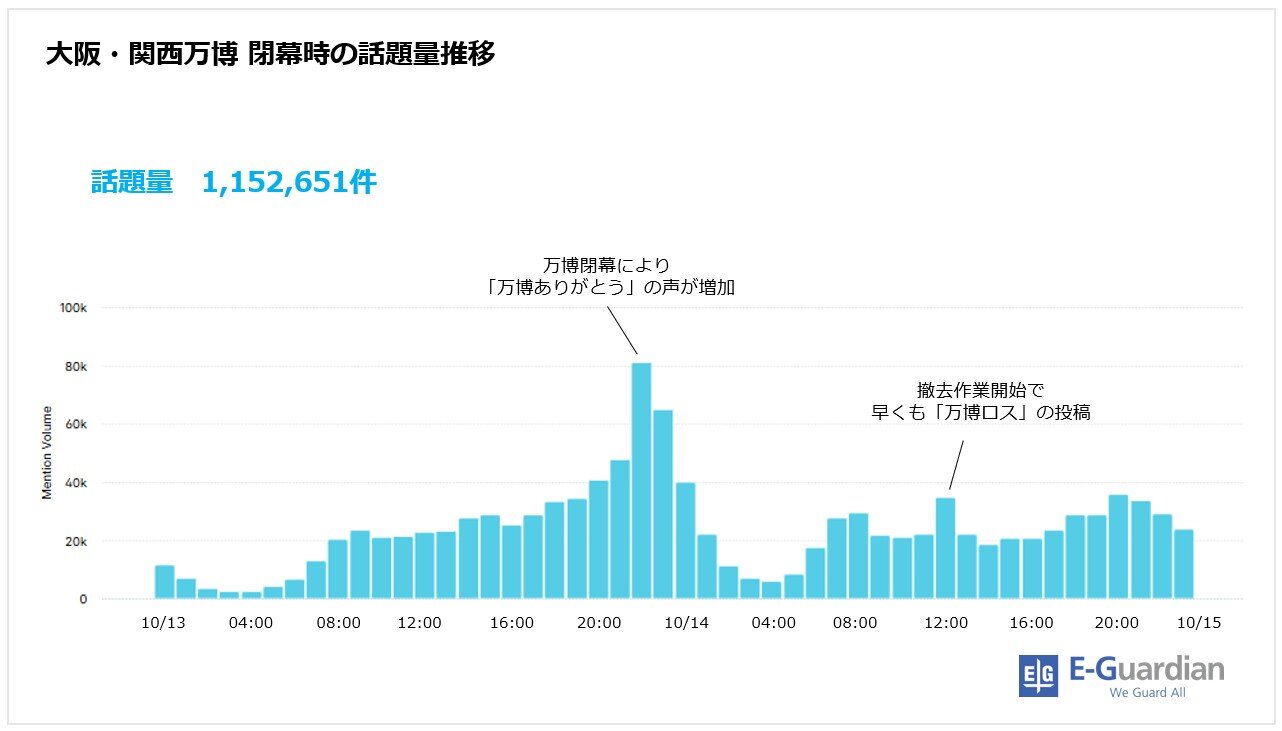Click the 10/14 date label on axis
1282x731 pixels.
pyautogui.click(x=686, y=623)
